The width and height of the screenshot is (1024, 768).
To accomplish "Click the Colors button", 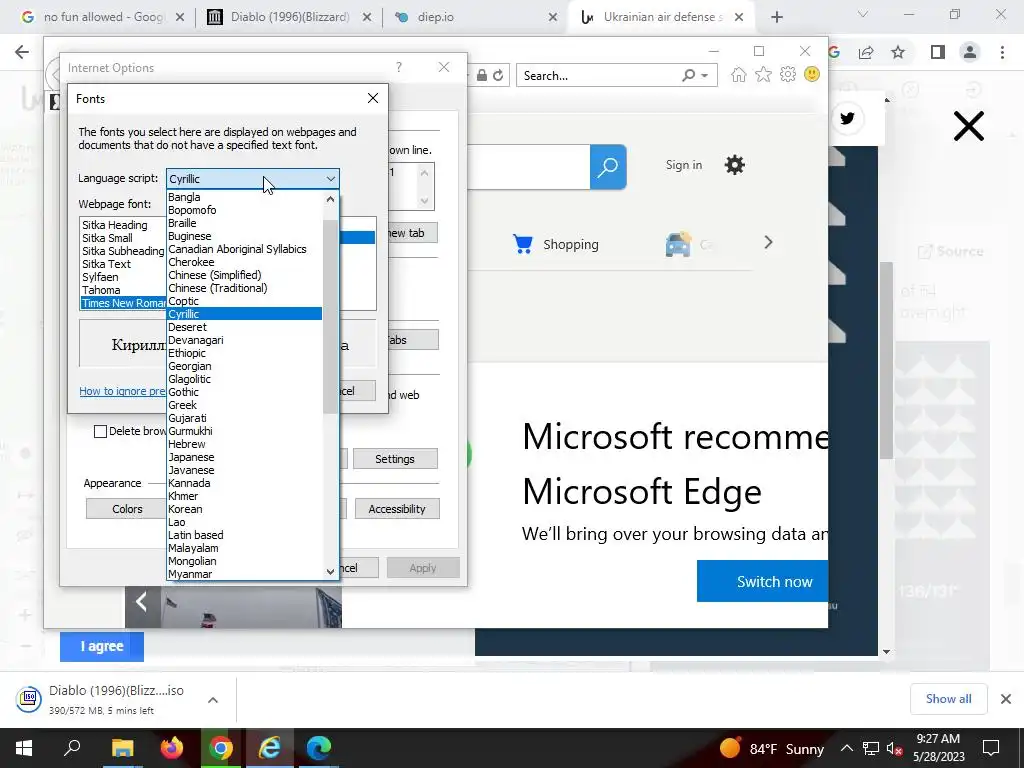I will pos(127,509).
